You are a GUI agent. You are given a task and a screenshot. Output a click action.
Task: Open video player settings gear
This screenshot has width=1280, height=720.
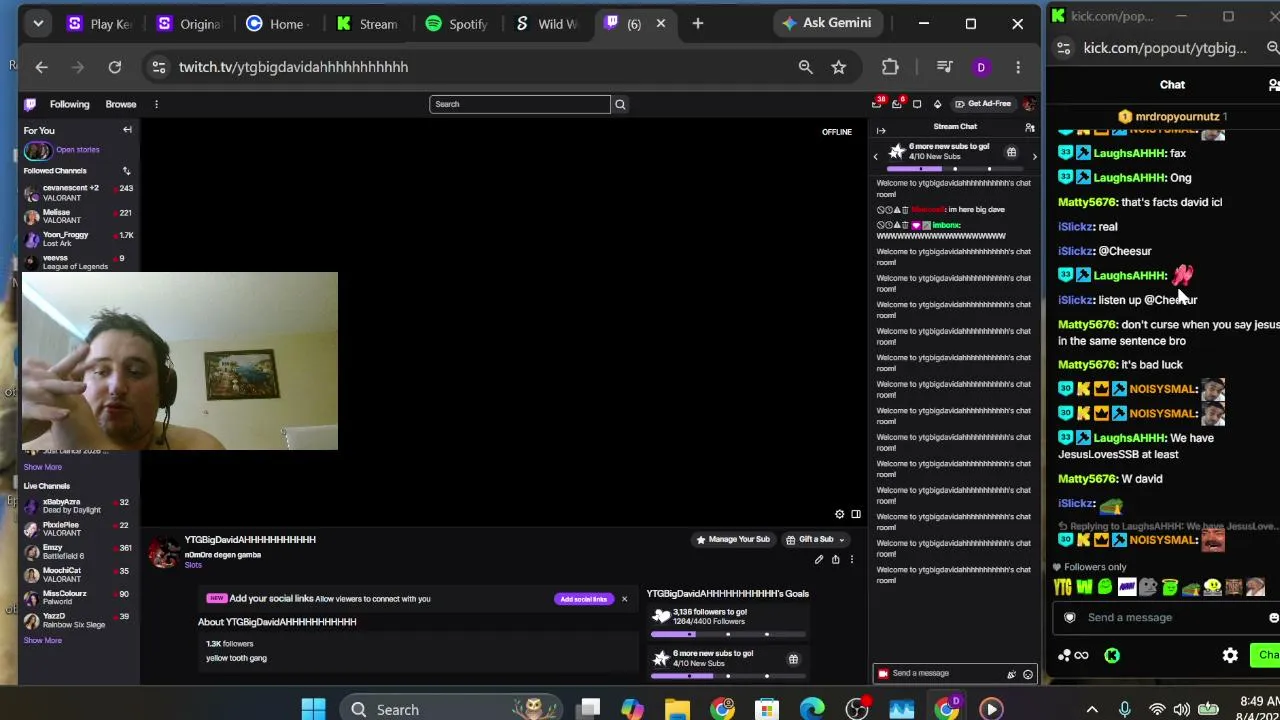pyautogui.click(x=840, y=514)
